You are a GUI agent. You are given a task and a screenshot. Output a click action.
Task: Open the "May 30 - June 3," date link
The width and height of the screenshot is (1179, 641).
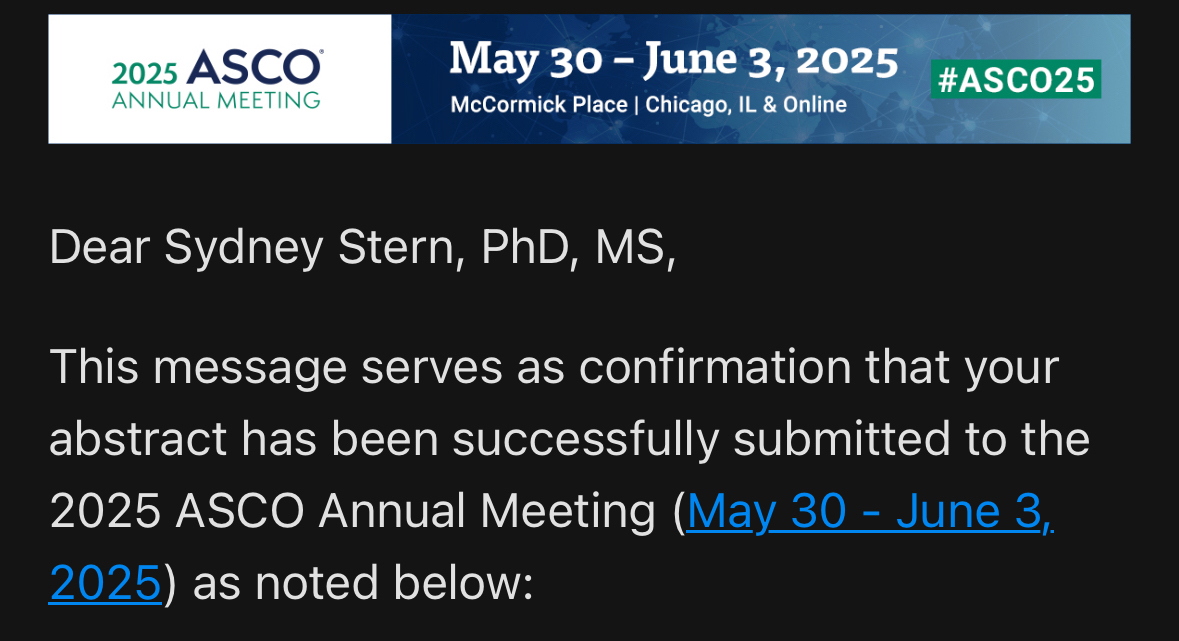(x=870, y=511)
